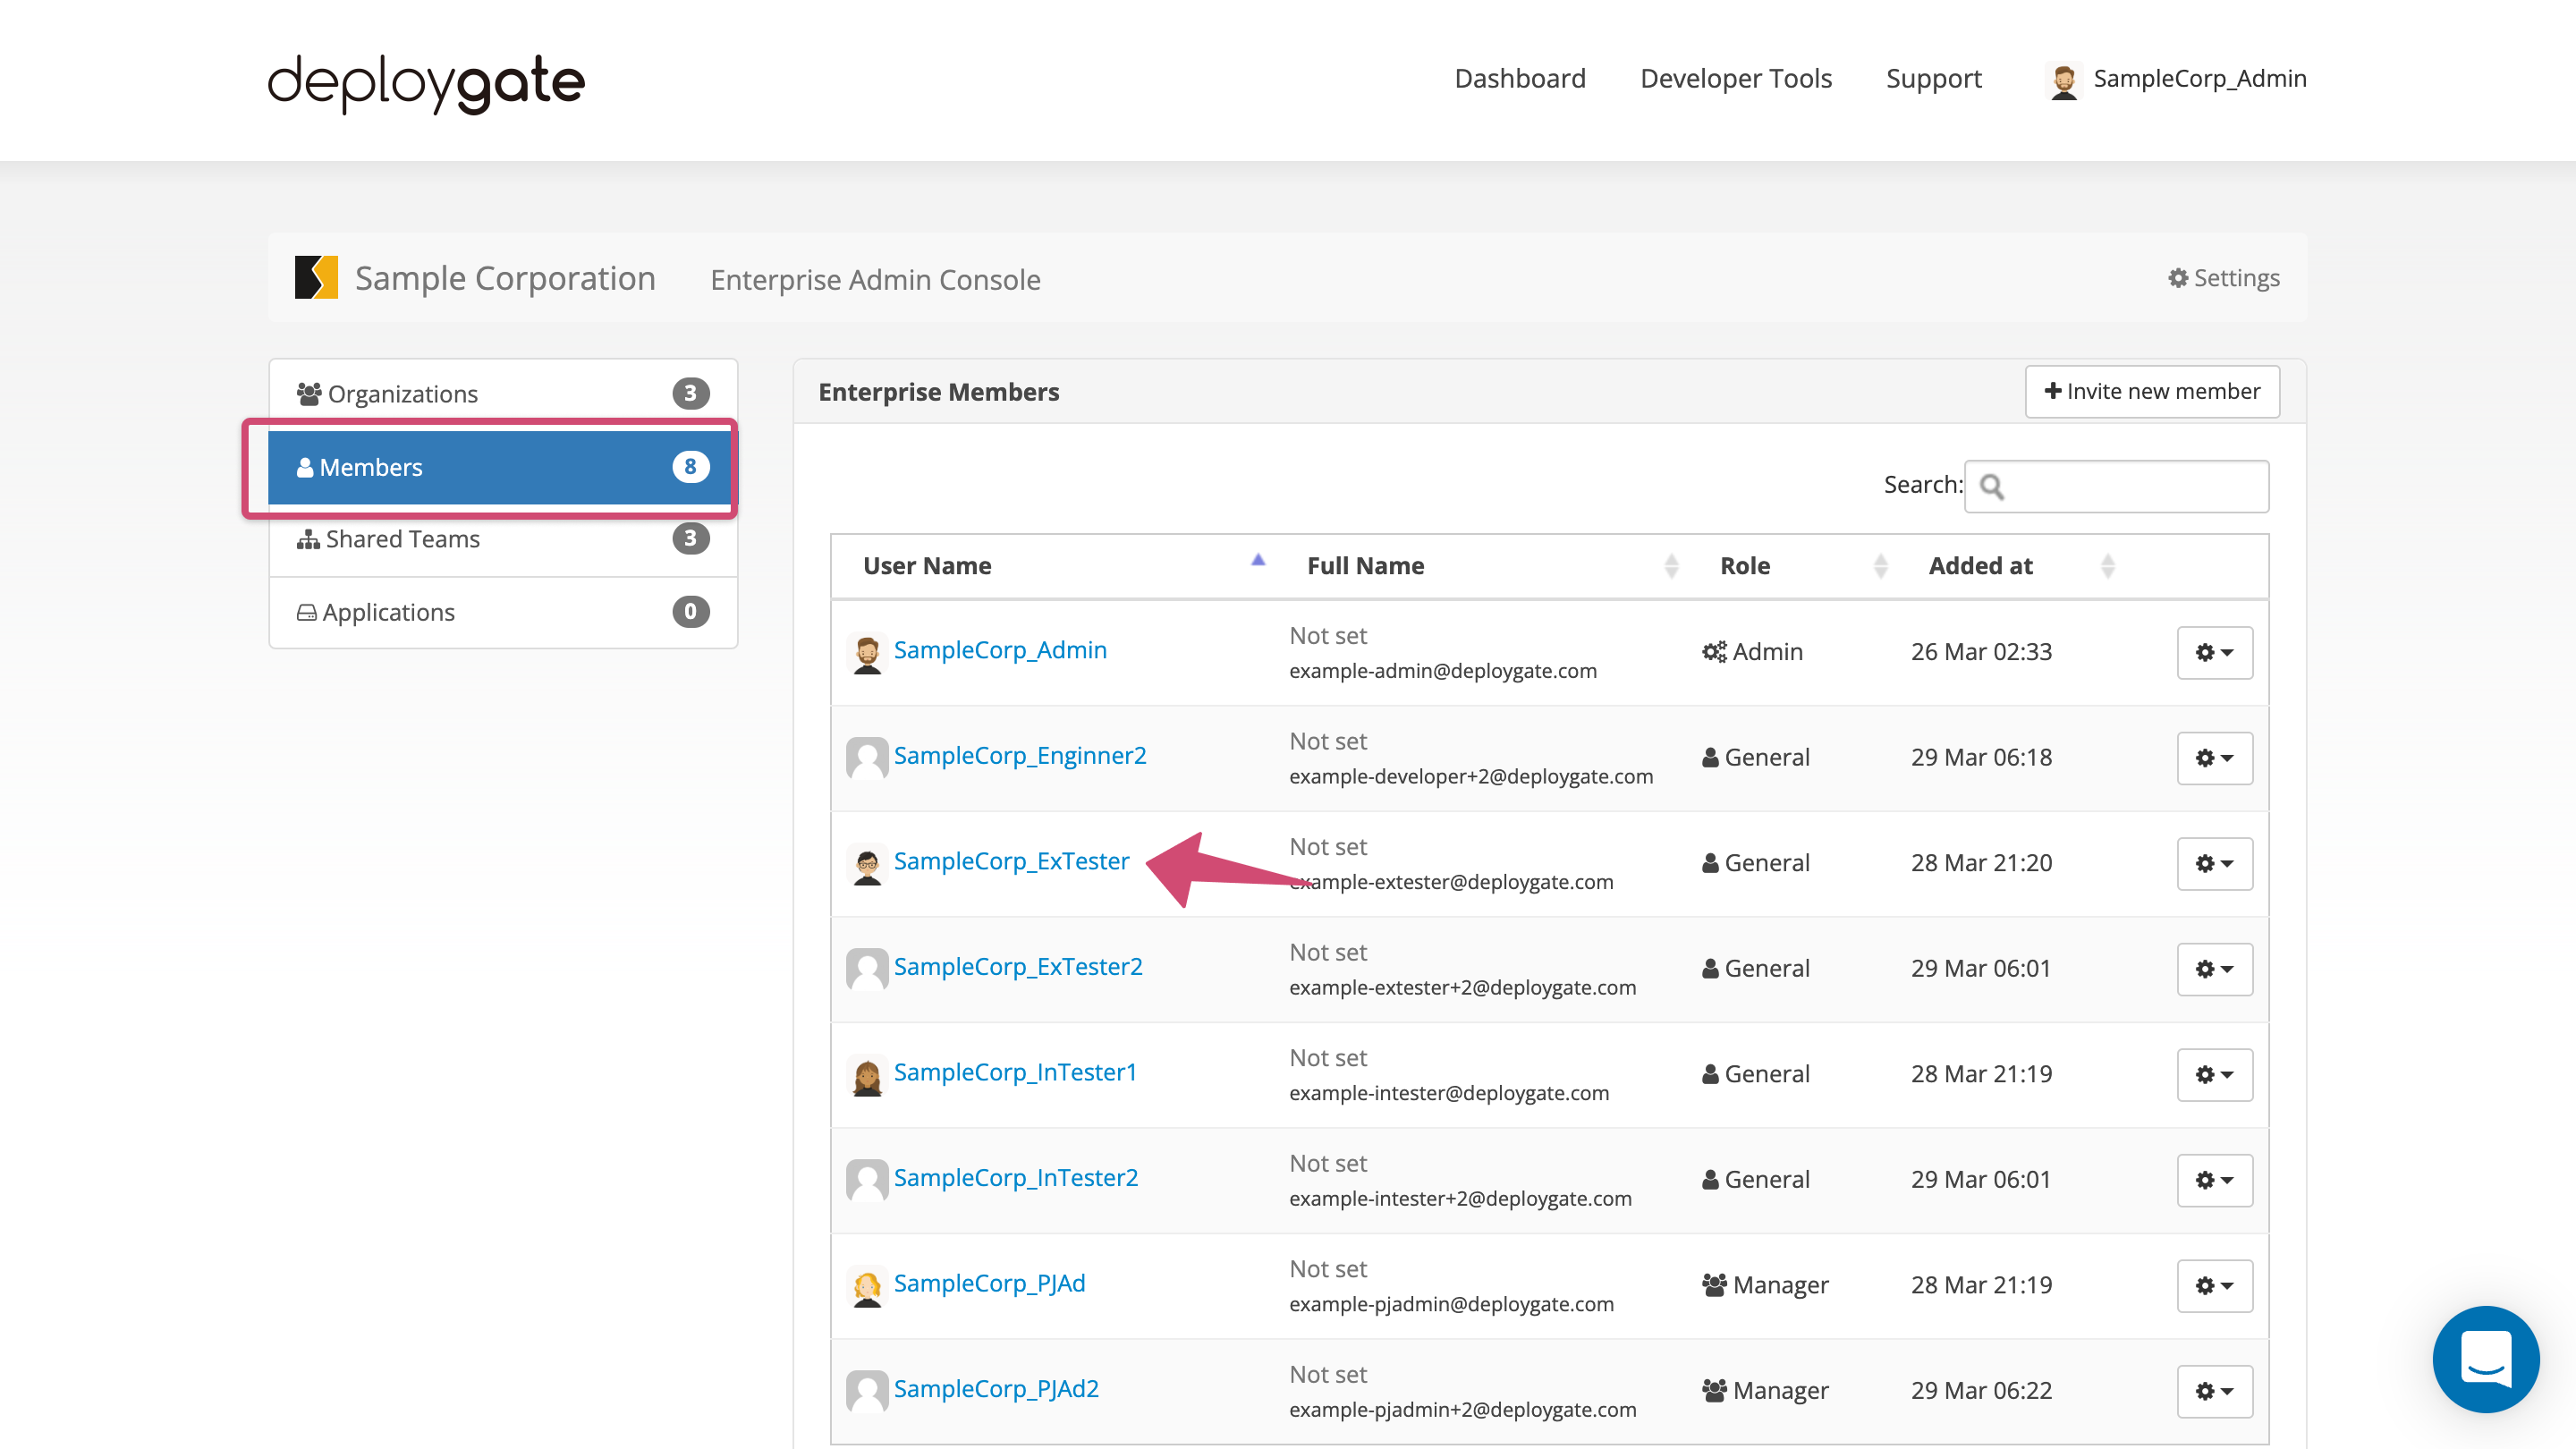This screenshot has height=1449, width=2576.
Task: Open the Sample Corporation title link
Action: click(x=505, y=278)
